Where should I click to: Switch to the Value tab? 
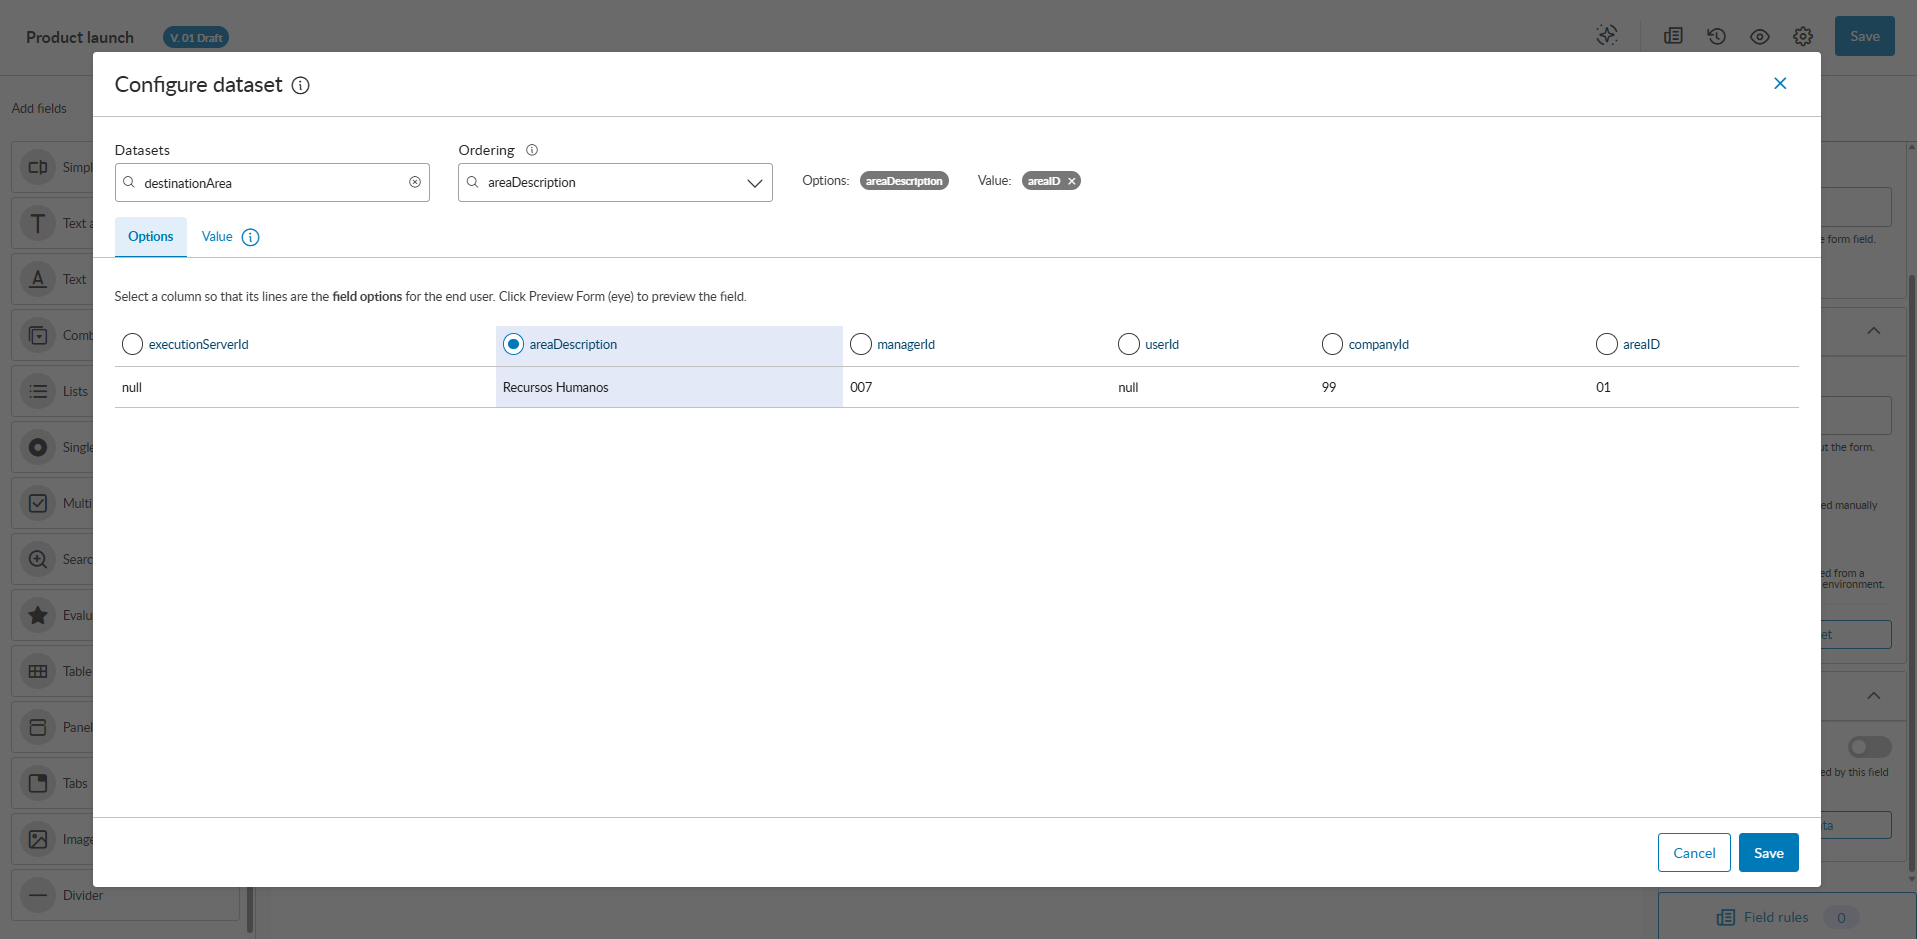217,237
